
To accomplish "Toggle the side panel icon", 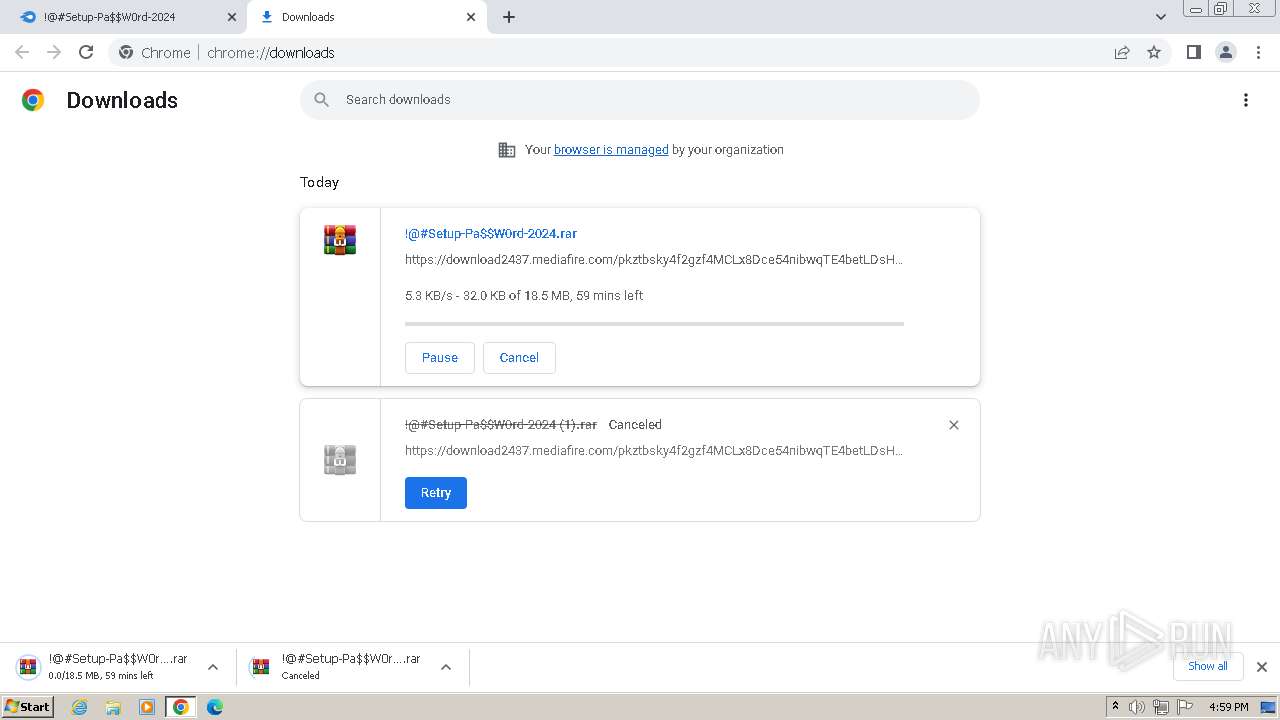I will click(x=1193, y=52).
